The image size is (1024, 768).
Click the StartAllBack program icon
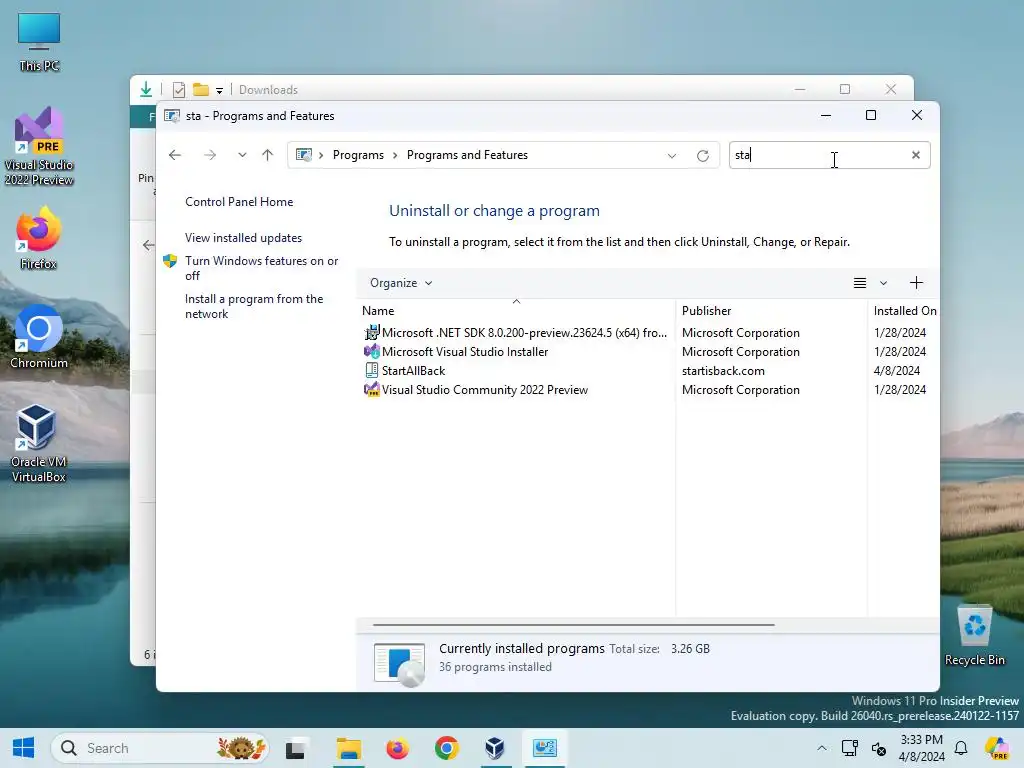point(372,370)
